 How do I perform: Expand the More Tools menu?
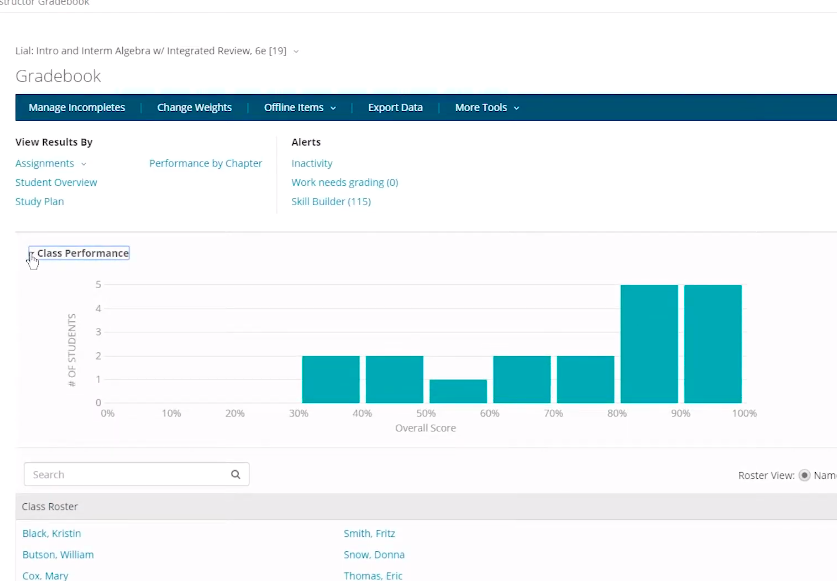click(487, 107)
